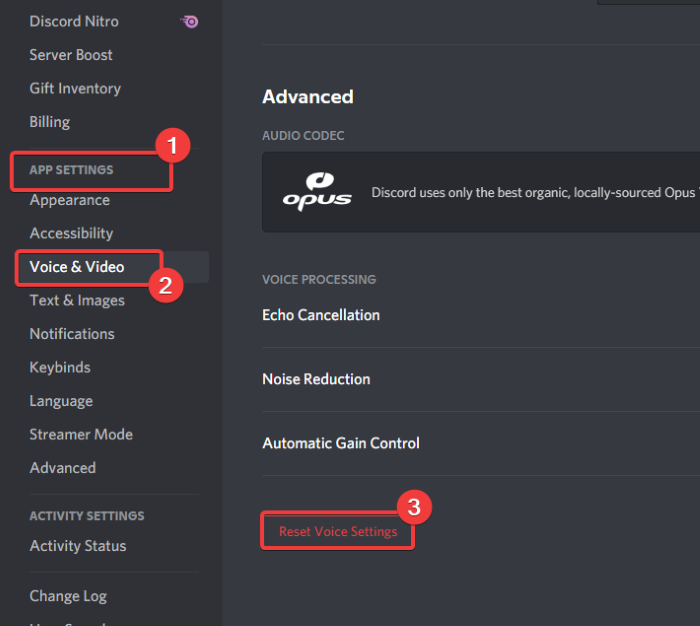
Task: Select the Voice & Video tab
Action: pos(77,267)
